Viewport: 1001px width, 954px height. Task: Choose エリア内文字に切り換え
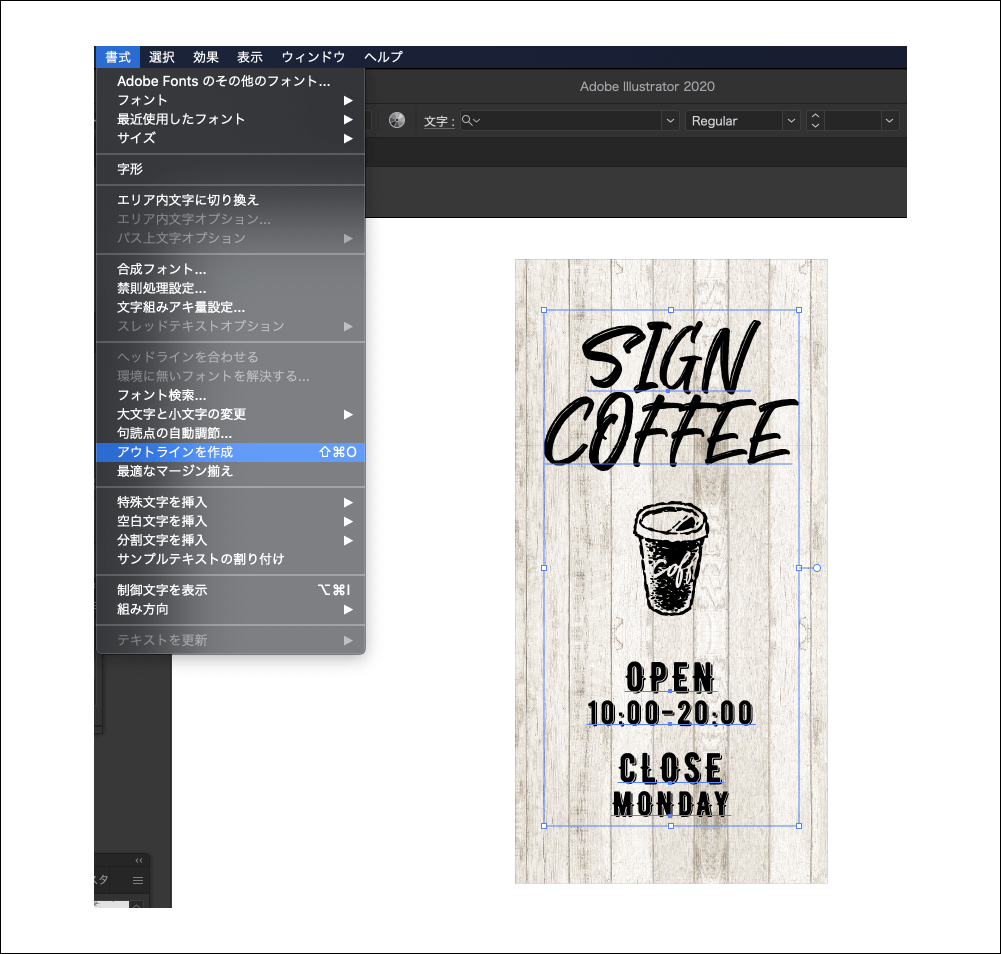coord(230,200)
